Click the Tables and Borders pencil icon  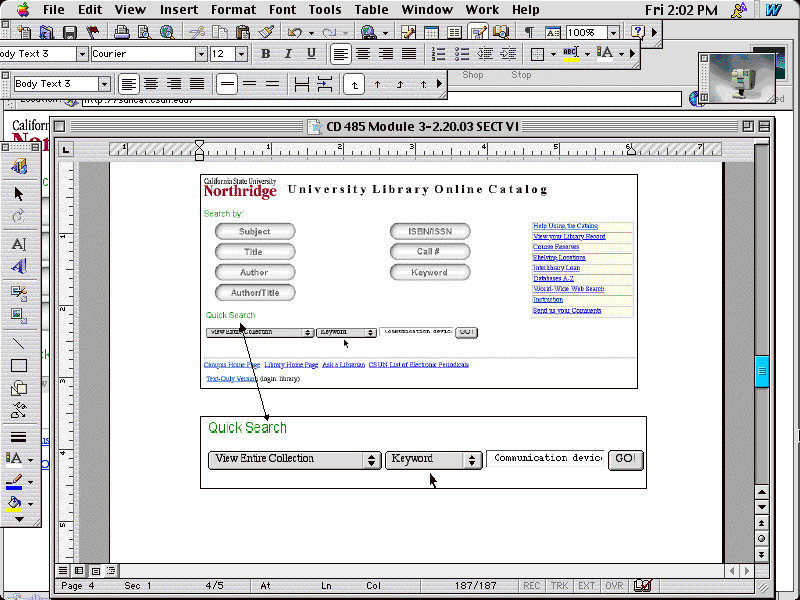(x=408, y=32)
